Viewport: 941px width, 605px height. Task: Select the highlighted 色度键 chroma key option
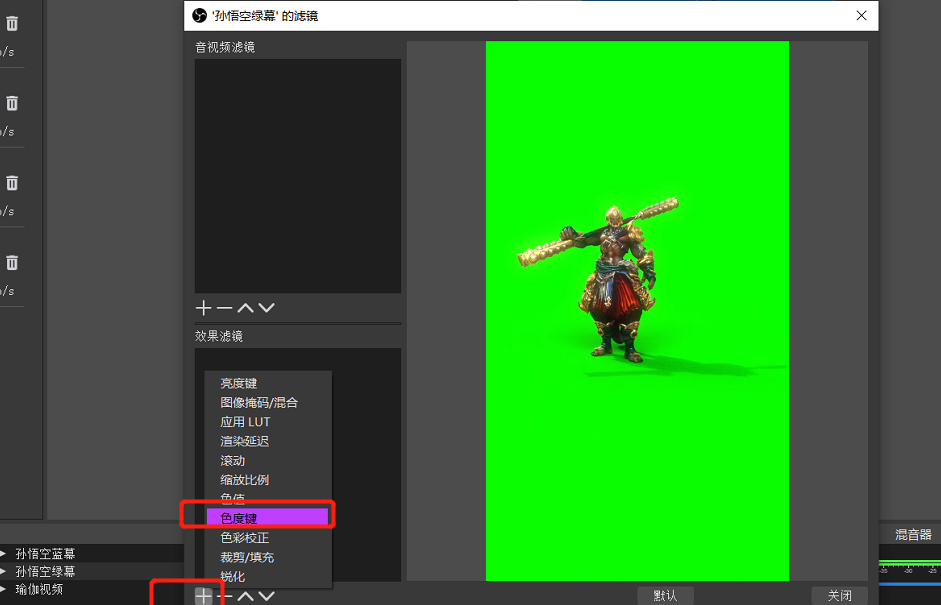coord(268,517)
